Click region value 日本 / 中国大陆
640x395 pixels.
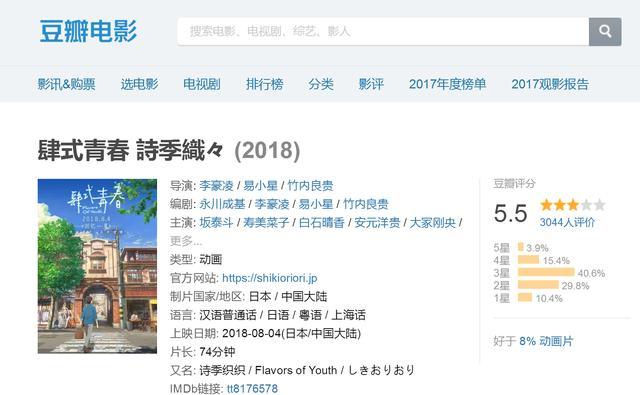click(288, 296)
